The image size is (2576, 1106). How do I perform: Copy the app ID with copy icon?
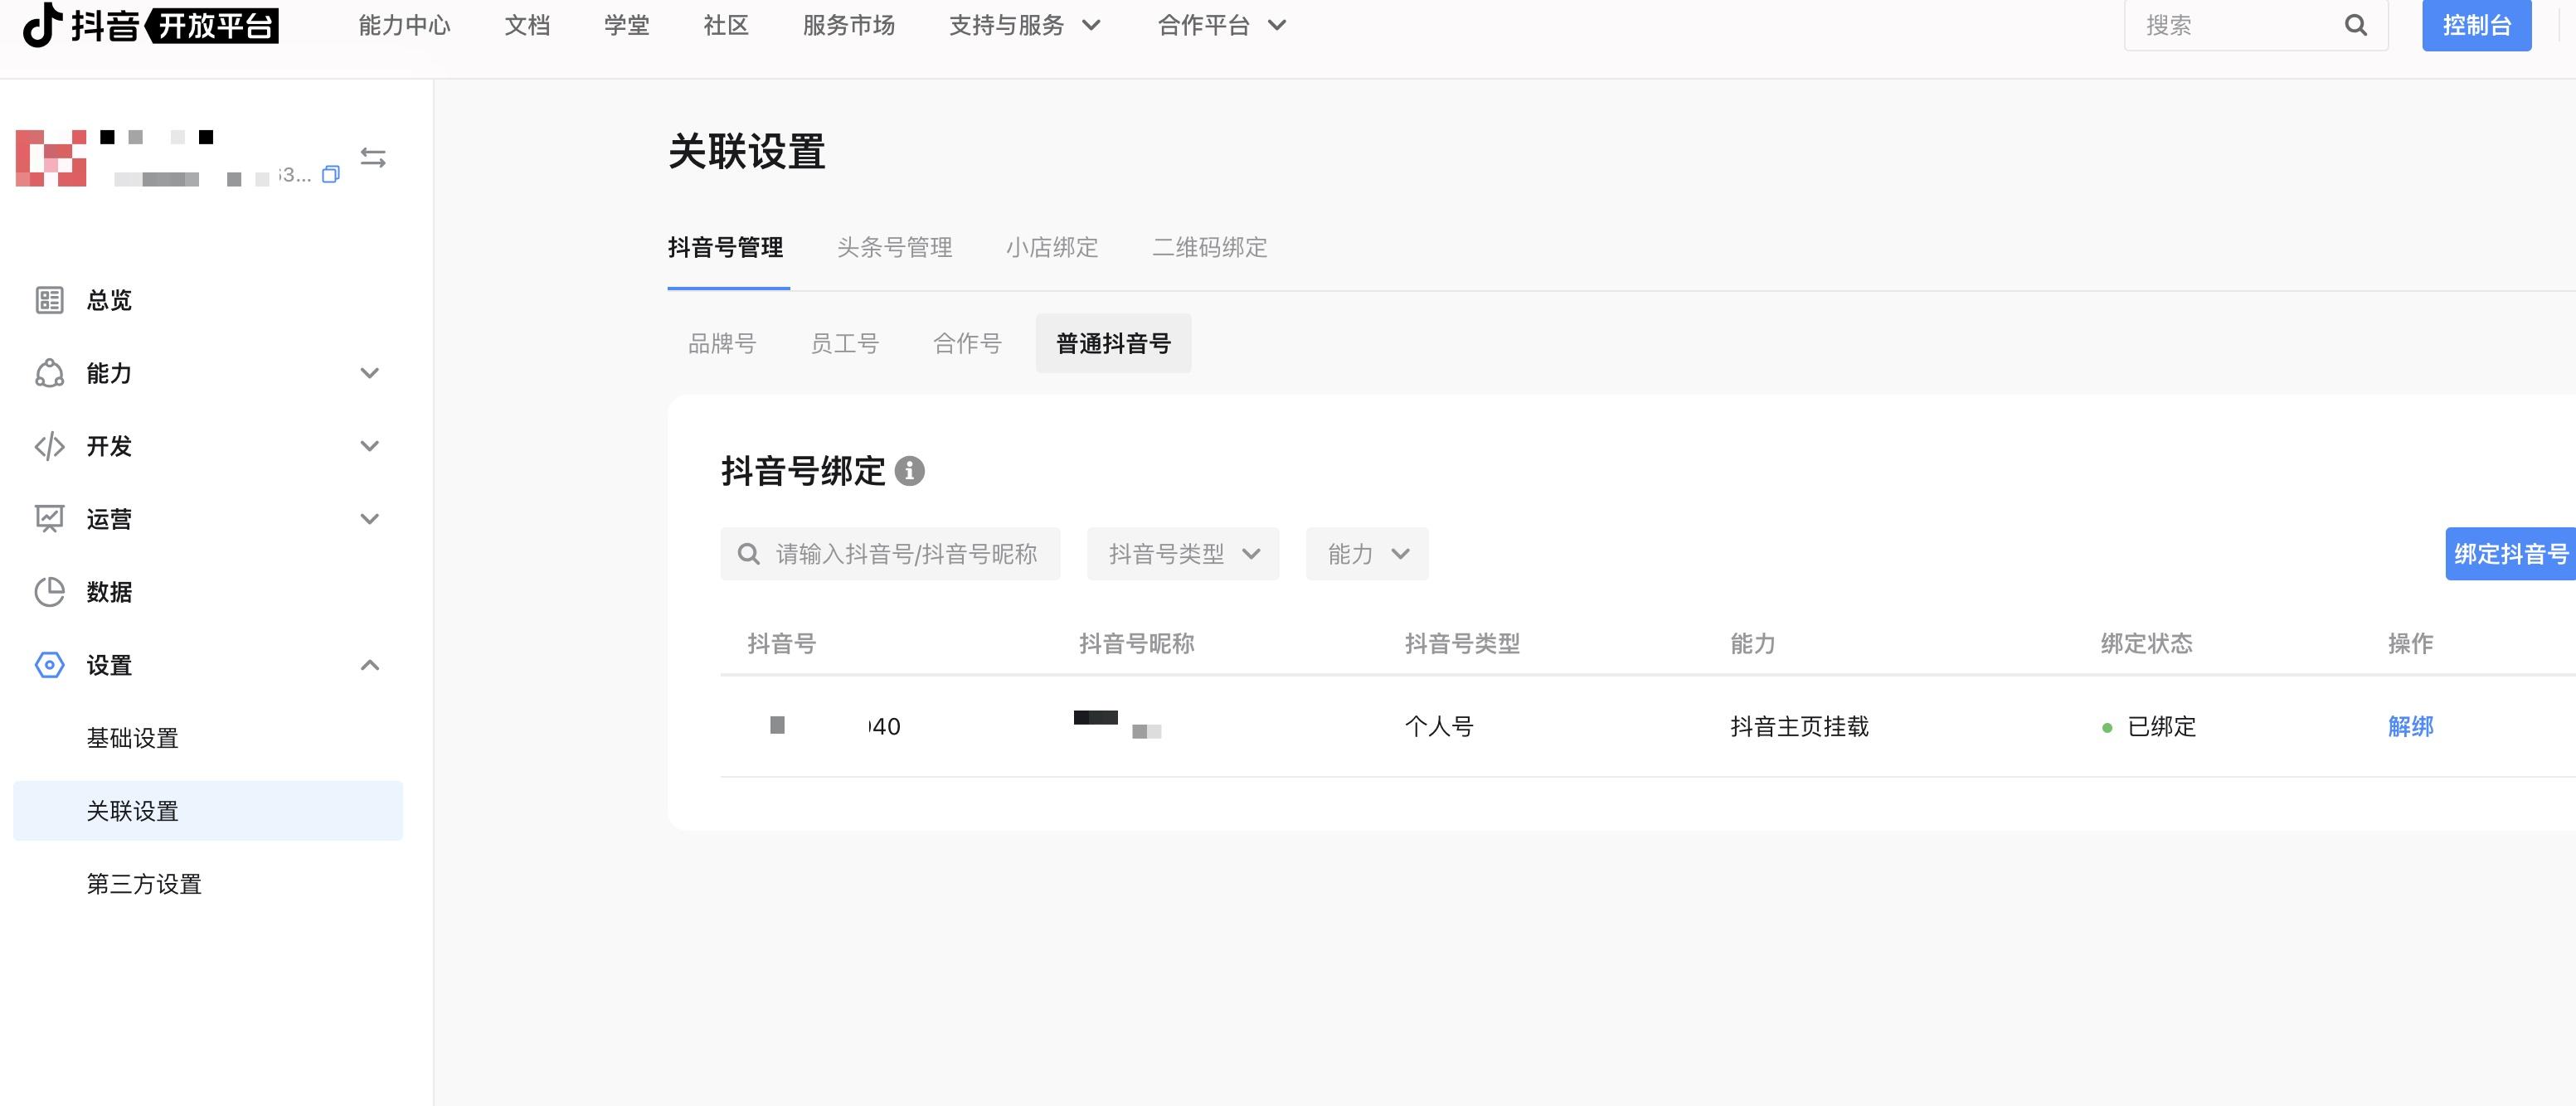click(331, 175)
